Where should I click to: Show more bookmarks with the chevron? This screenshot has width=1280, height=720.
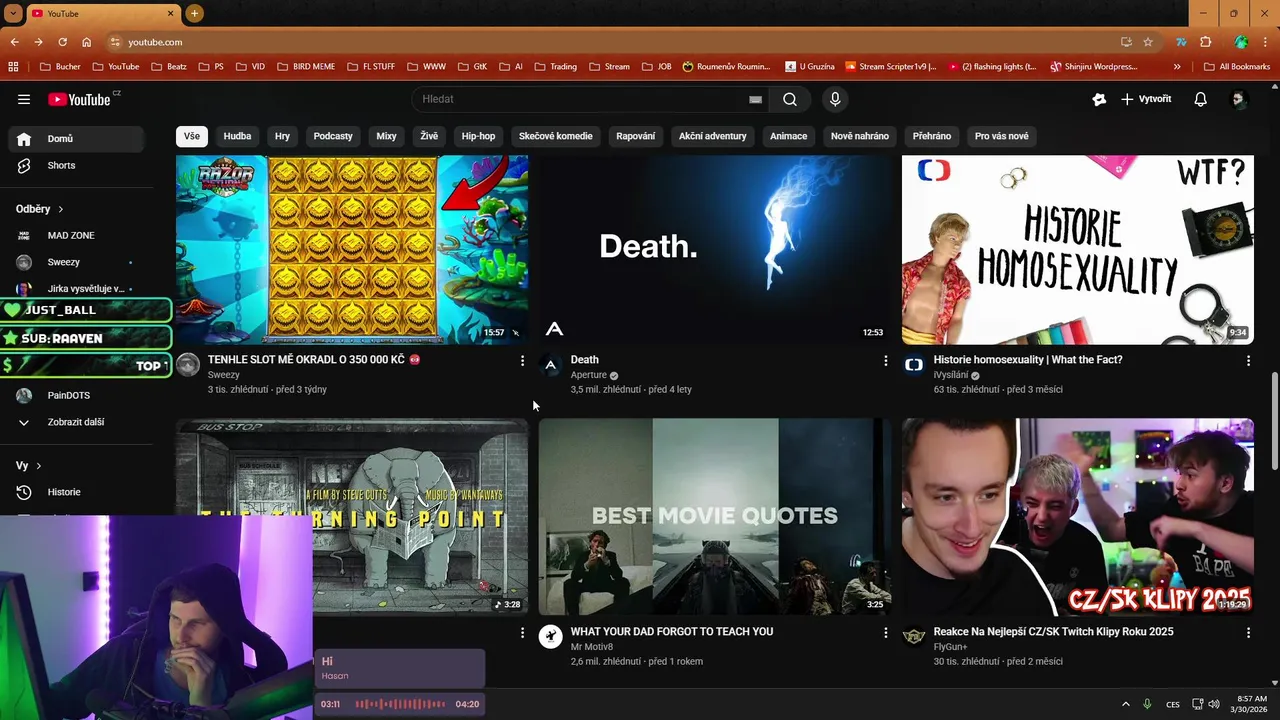click(1177, 67)
